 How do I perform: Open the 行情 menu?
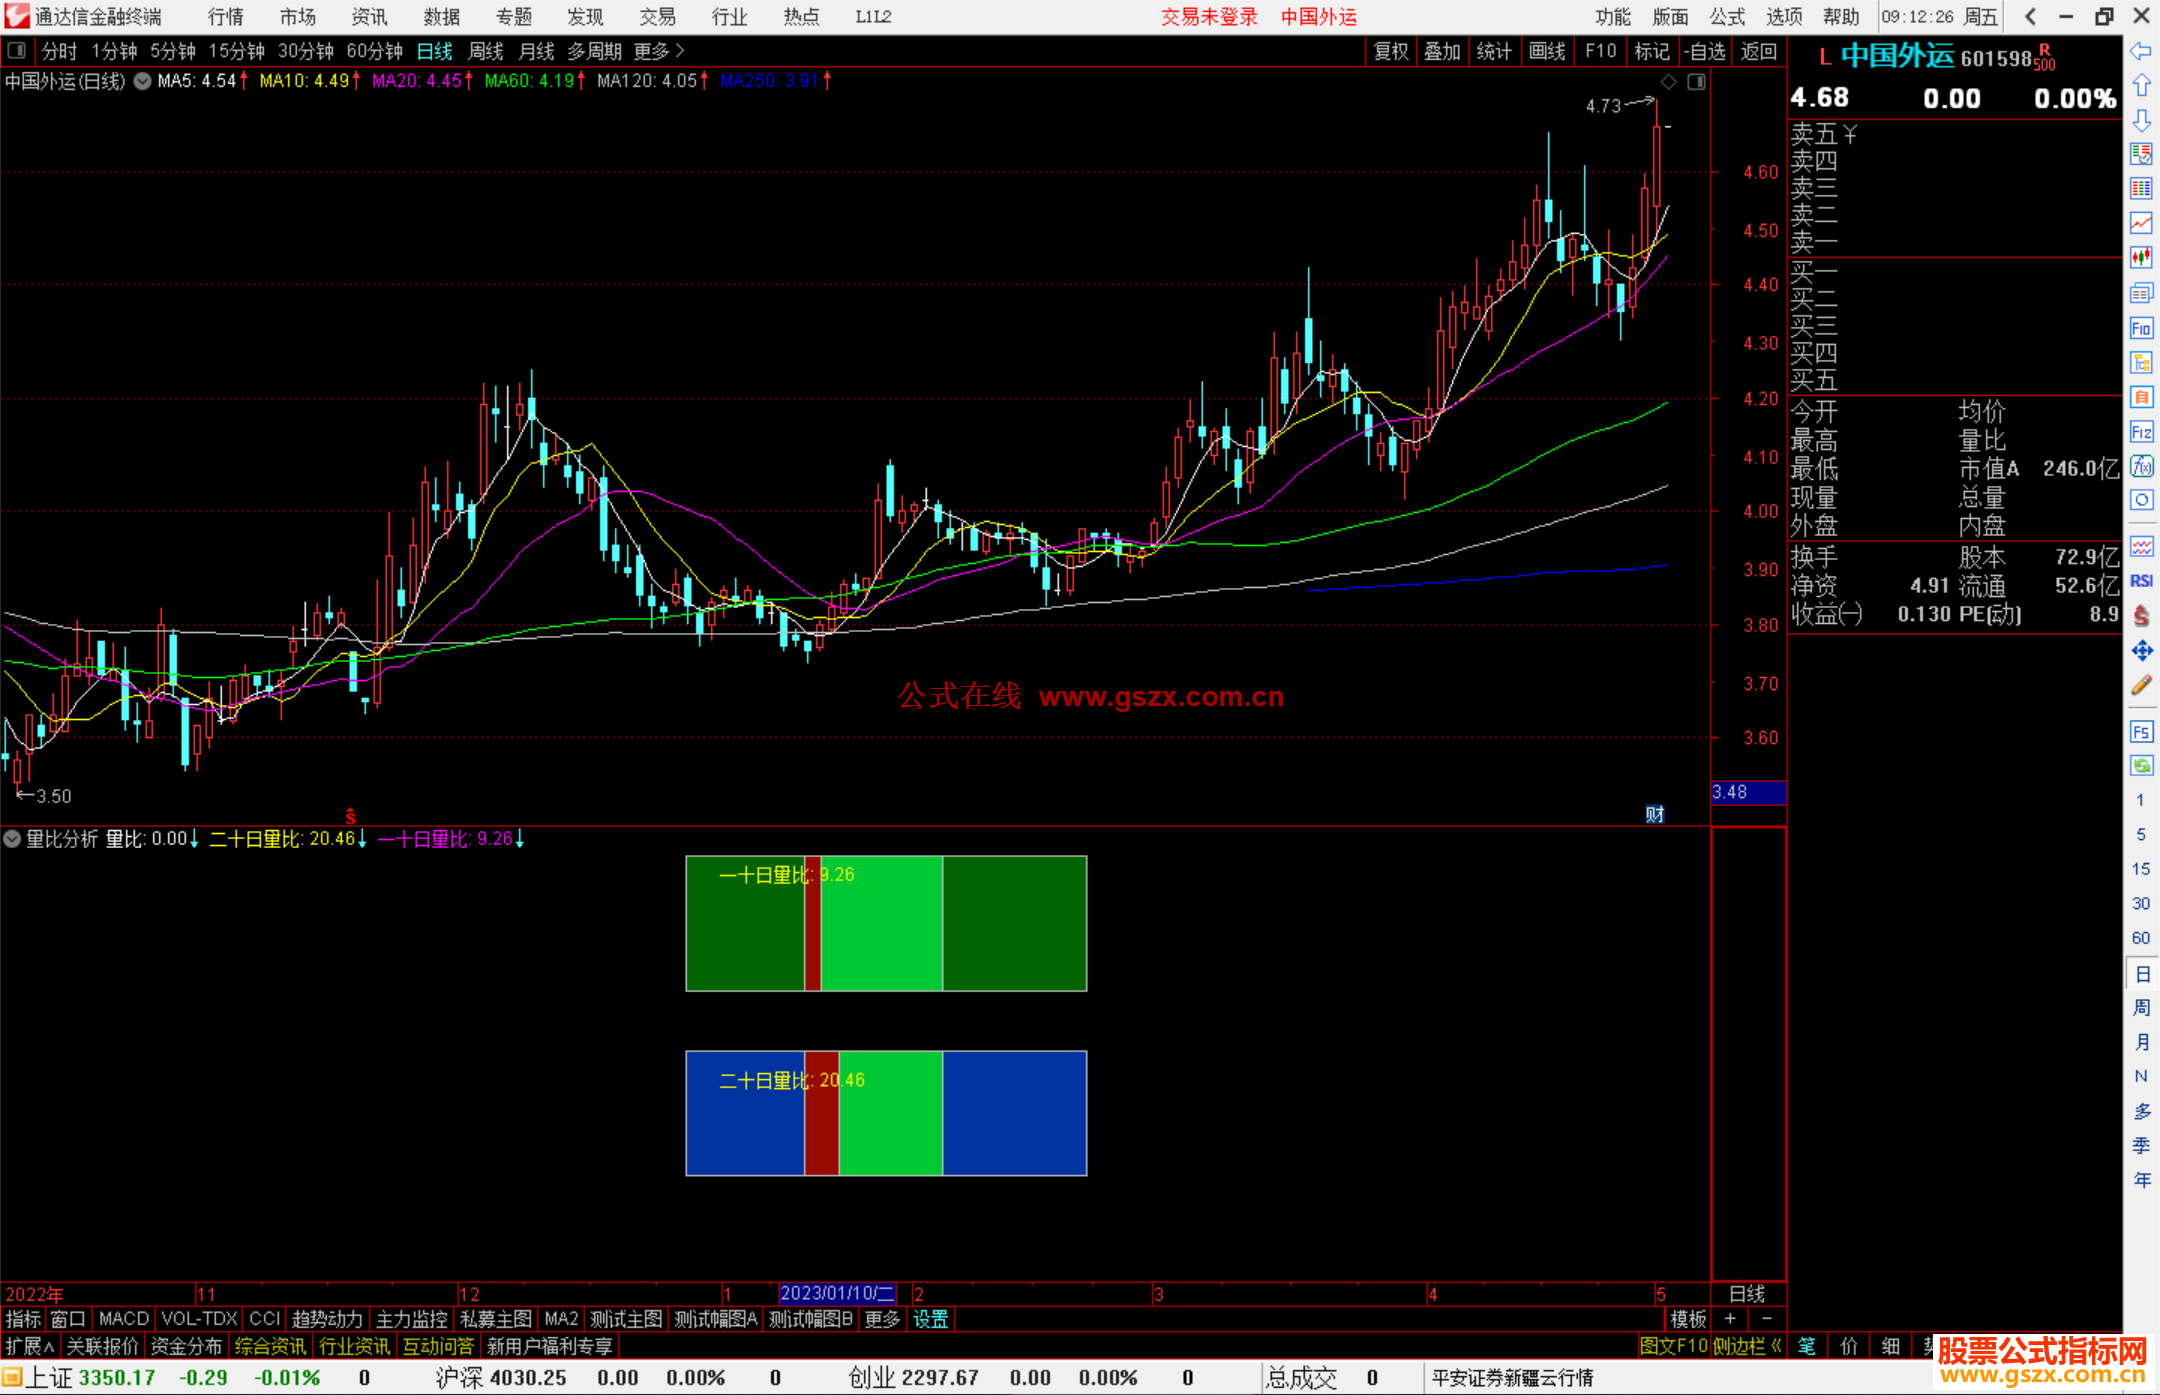(226, 17)
